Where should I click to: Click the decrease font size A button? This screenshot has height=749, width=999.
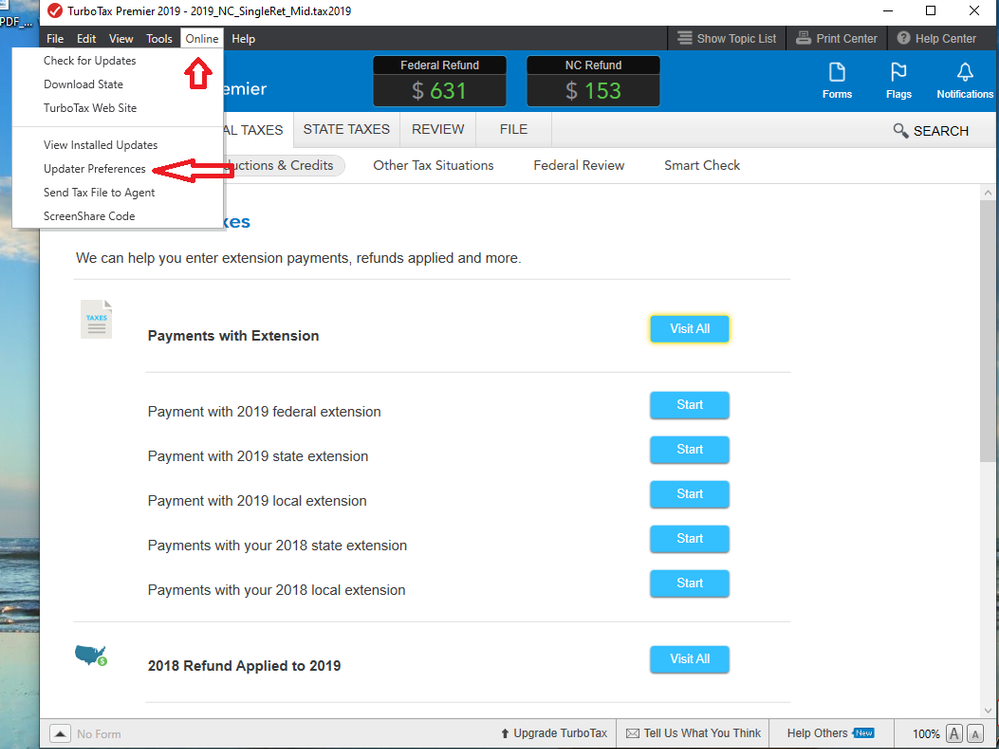coord(975,734)
